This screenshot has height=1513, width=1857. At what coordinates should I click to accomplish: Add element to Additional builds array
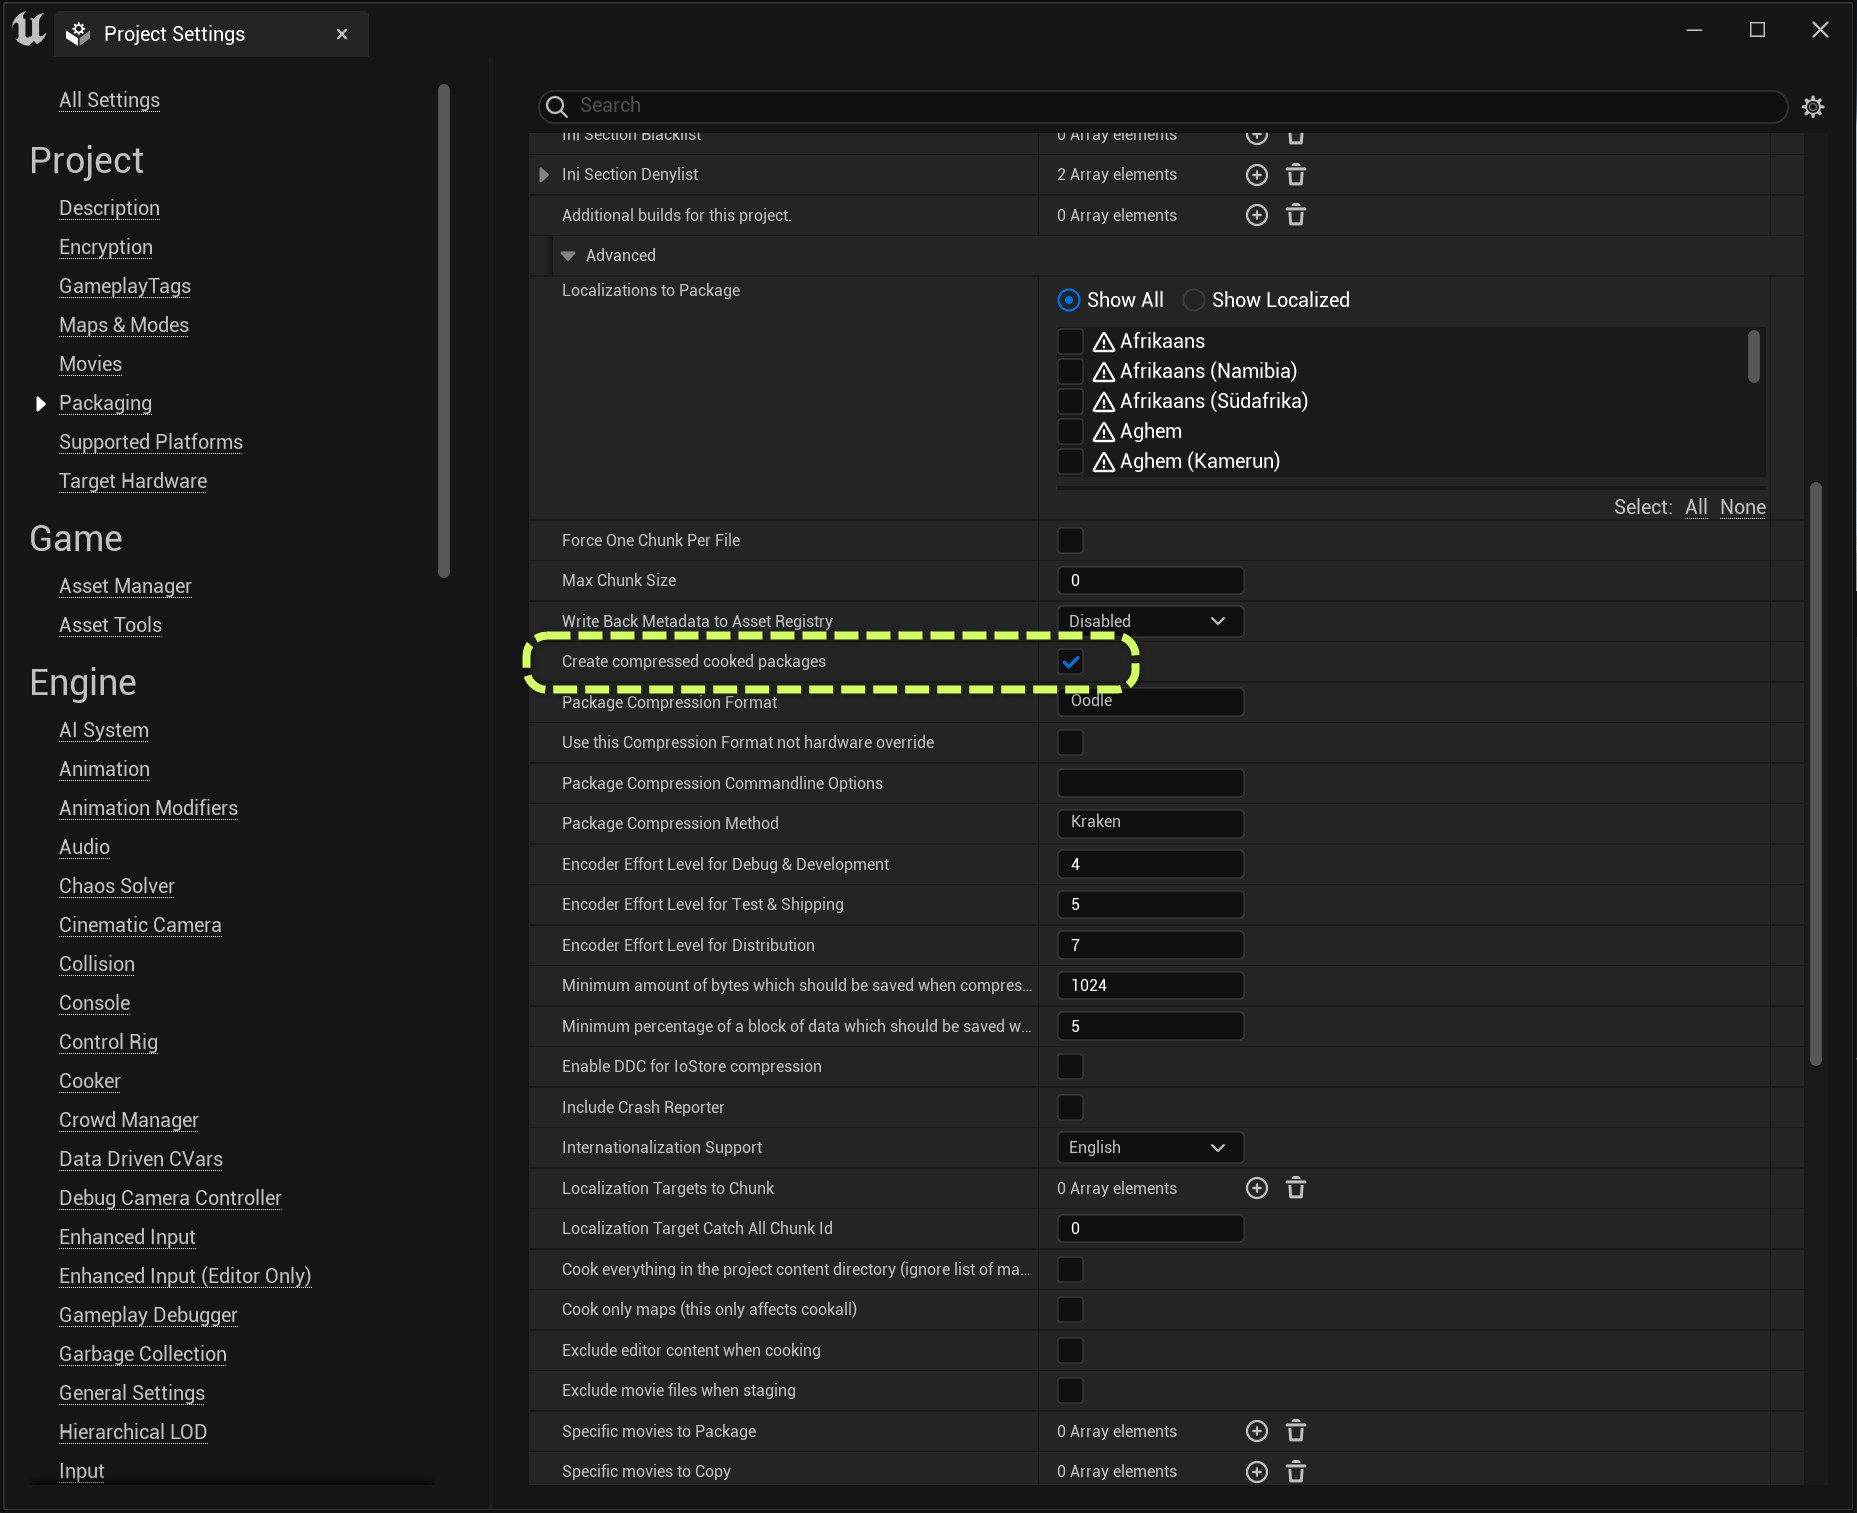[1256, 215]
